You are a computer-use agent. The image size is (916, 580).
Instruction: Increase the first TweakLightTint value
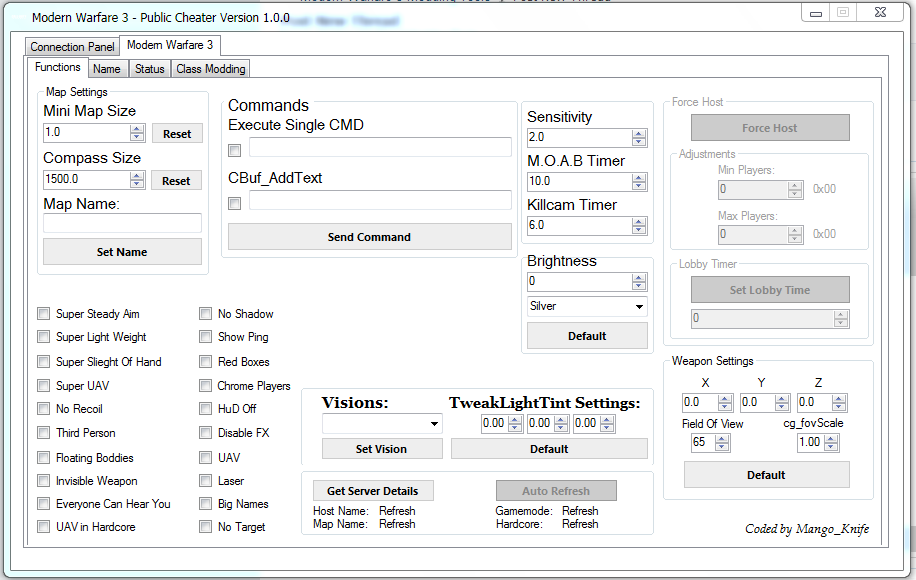515,420
